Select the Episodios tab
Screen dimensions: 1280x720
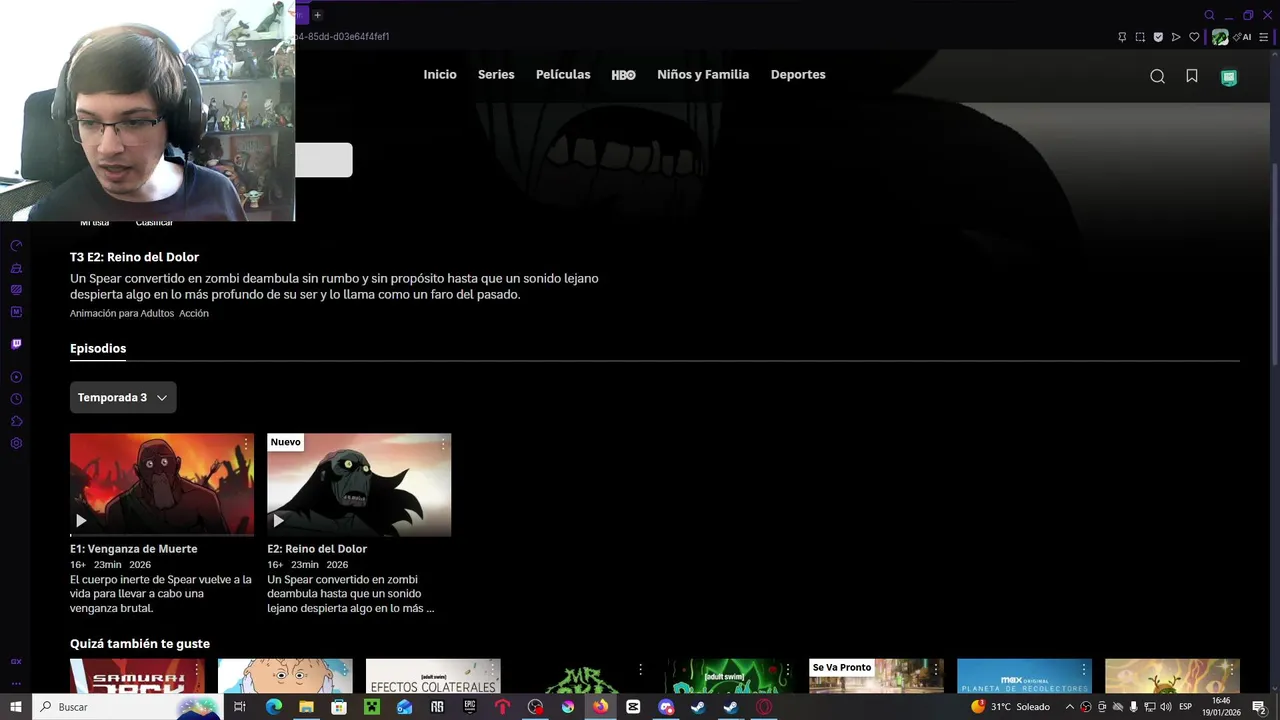coord(98,348)
